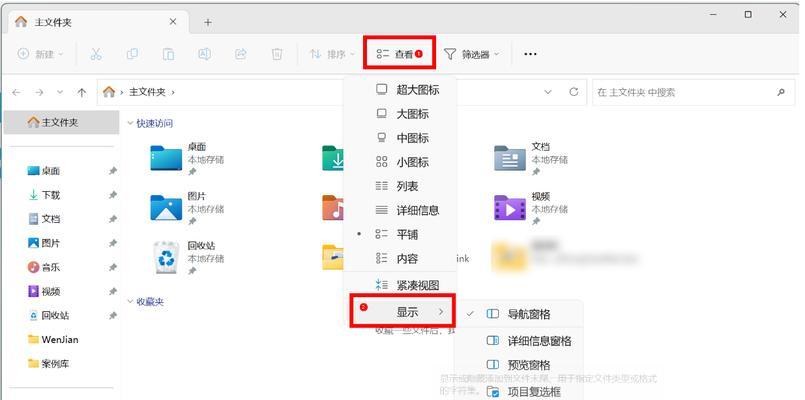Screen dimensions: 805x400
Task: Click 主文件夹 breadcrumb in address bar
Action: pos(147,92)
